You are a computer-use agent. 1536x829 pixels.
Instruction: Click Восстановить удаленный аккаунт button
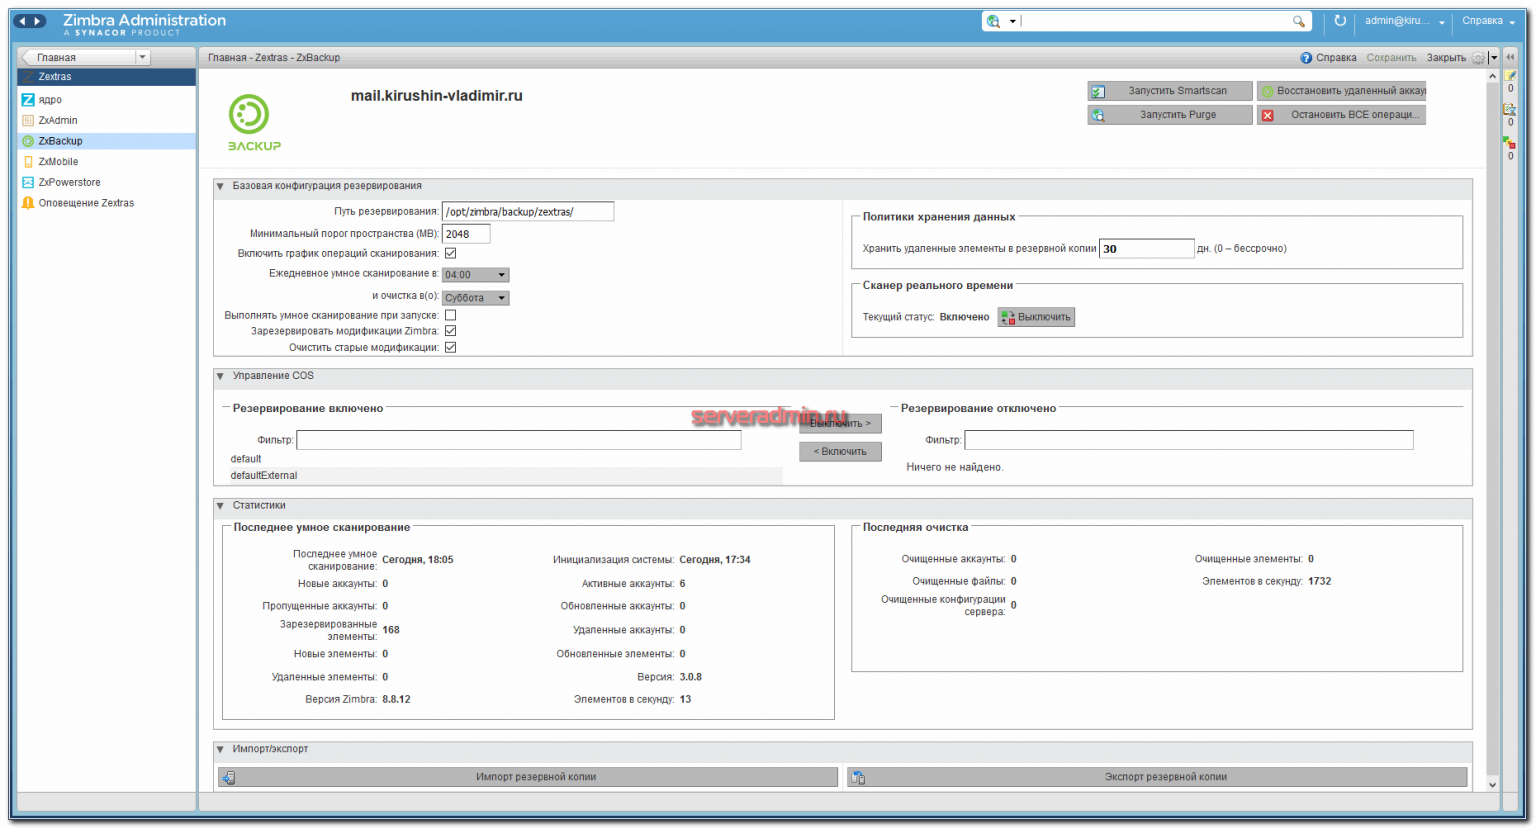(1341, 91)
